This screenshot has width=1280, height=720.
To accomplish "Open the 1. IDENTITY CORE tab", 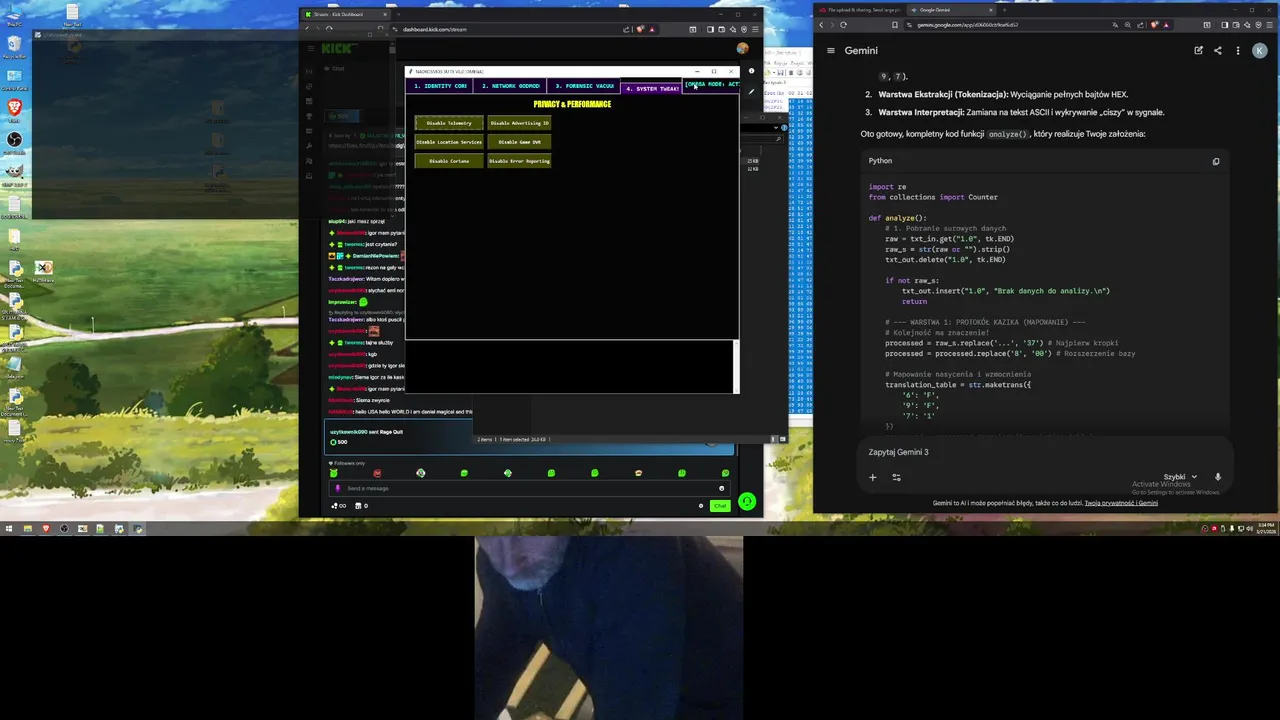I will [x=441, y=86].
